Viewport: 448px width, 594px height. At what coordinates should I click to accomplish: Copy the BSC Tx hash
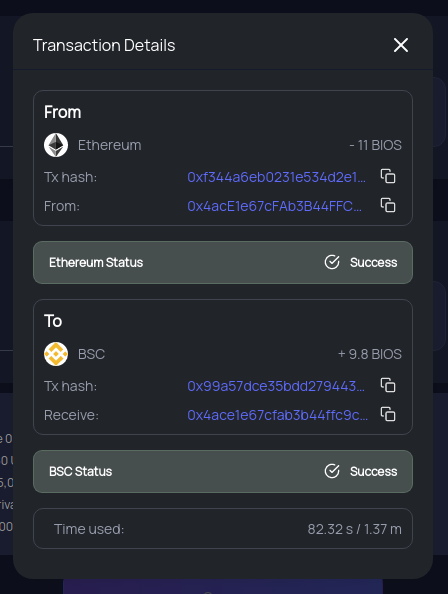tap(388, 385)
